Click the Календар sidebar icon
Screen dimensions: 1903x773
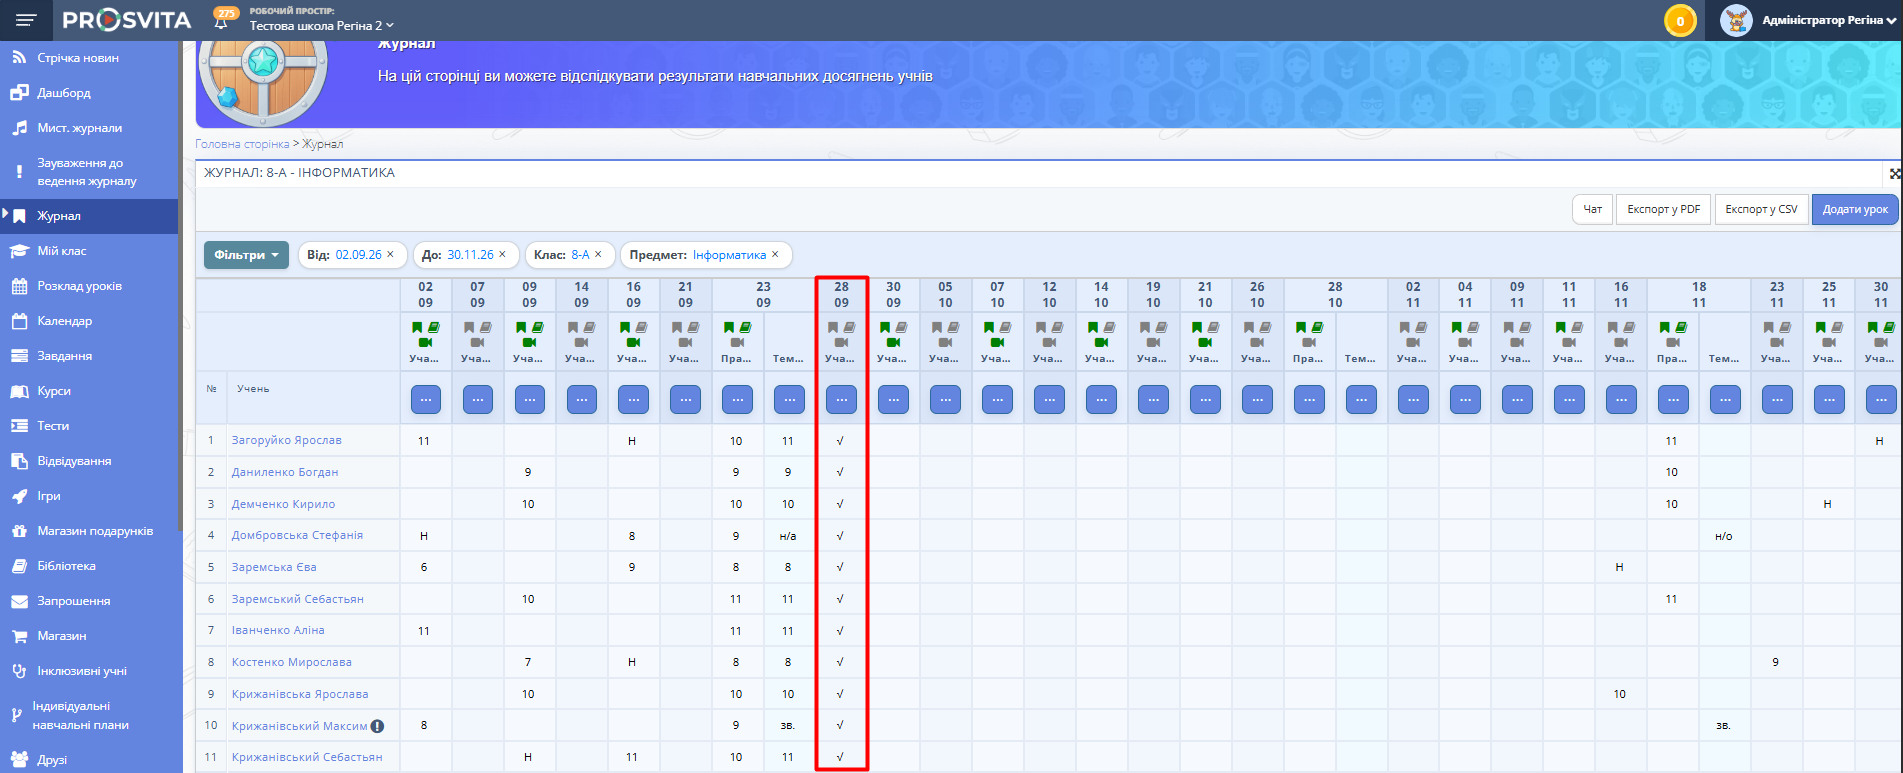[x=19, y=321]
